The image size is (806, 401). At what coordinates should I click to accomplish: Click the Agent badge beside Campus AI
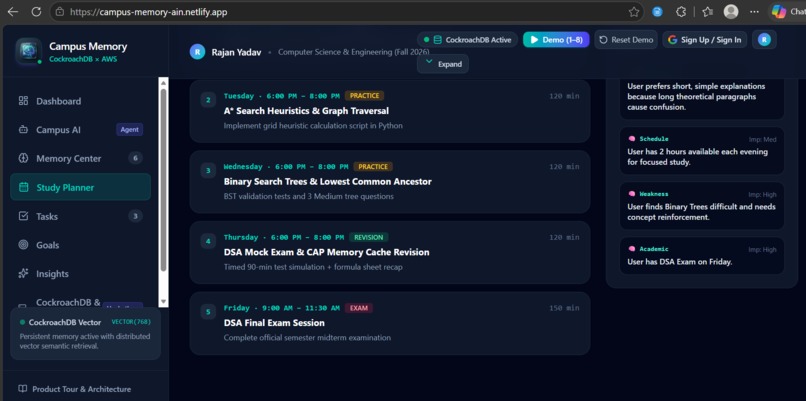click(x=130, y=130)
